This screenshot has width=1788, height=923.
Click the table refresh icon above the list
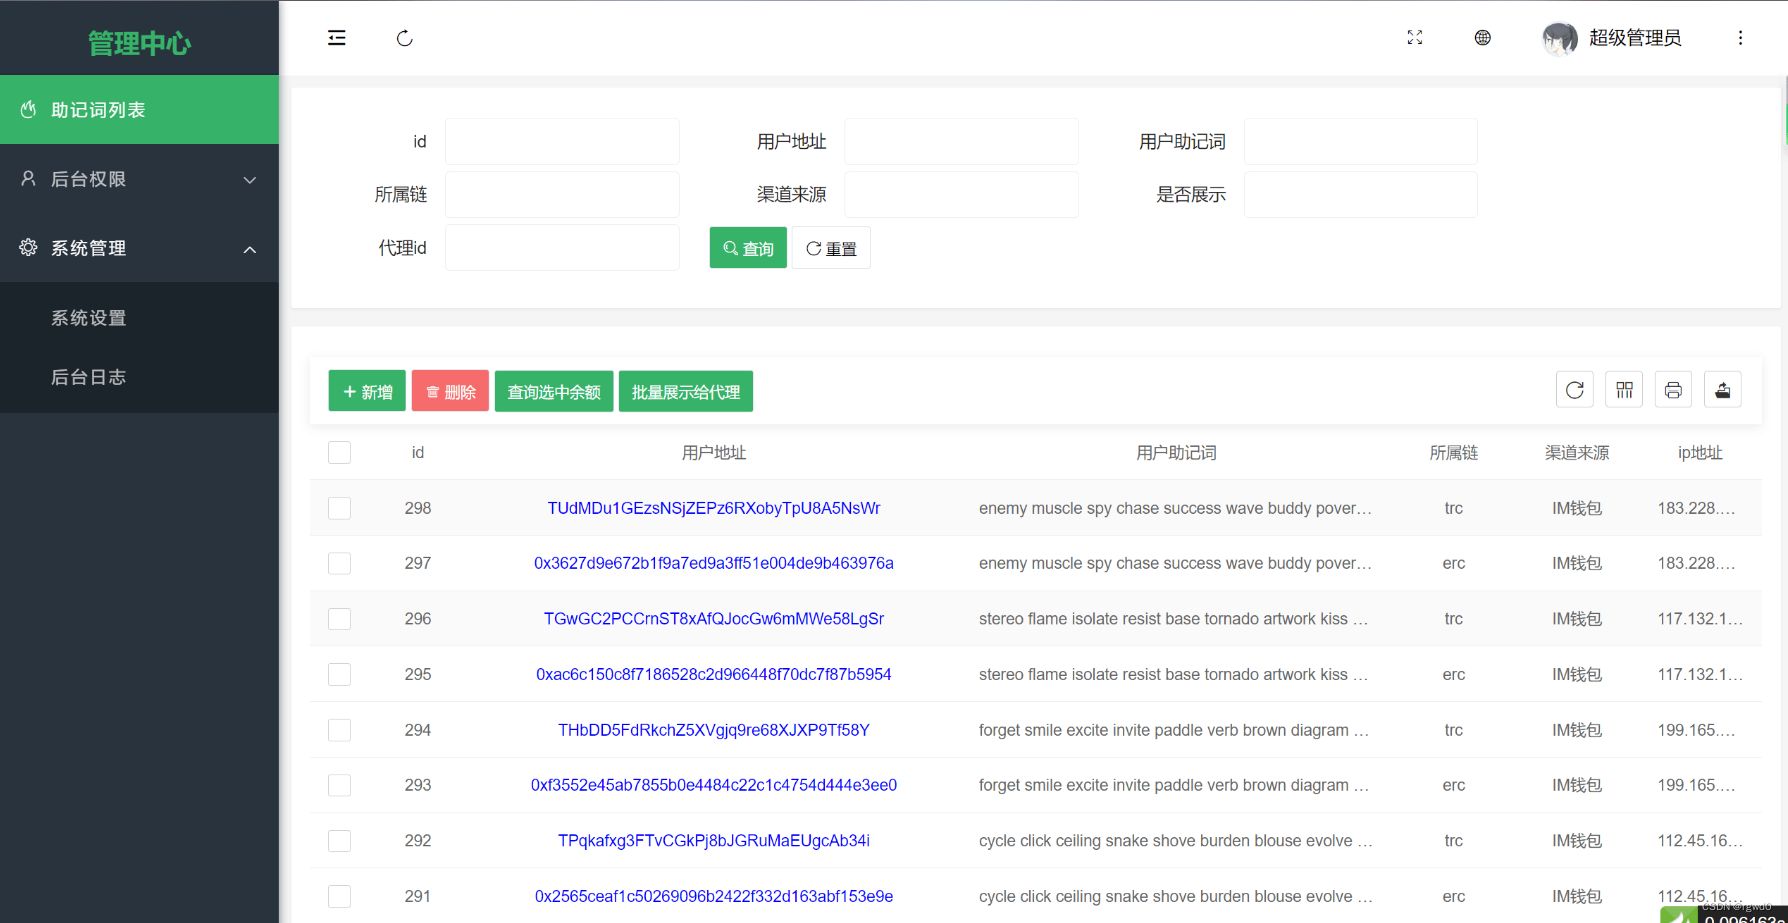pos(1574,389)
